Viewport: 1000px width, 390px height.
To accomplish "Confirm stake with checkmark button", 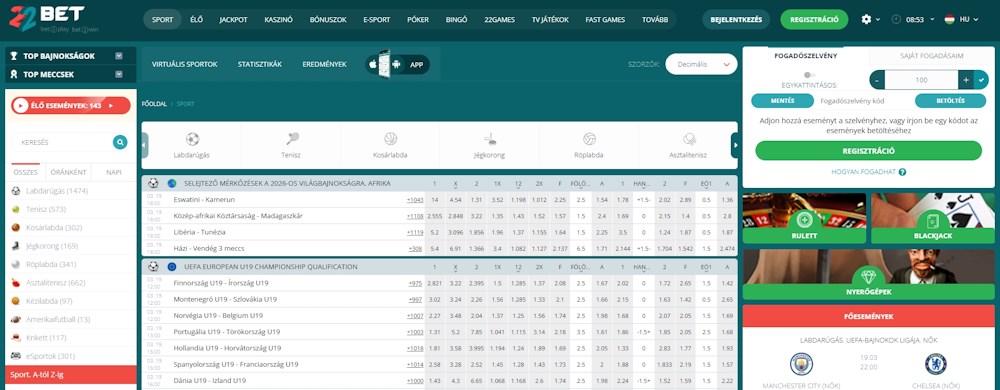I will pos(982,80).
